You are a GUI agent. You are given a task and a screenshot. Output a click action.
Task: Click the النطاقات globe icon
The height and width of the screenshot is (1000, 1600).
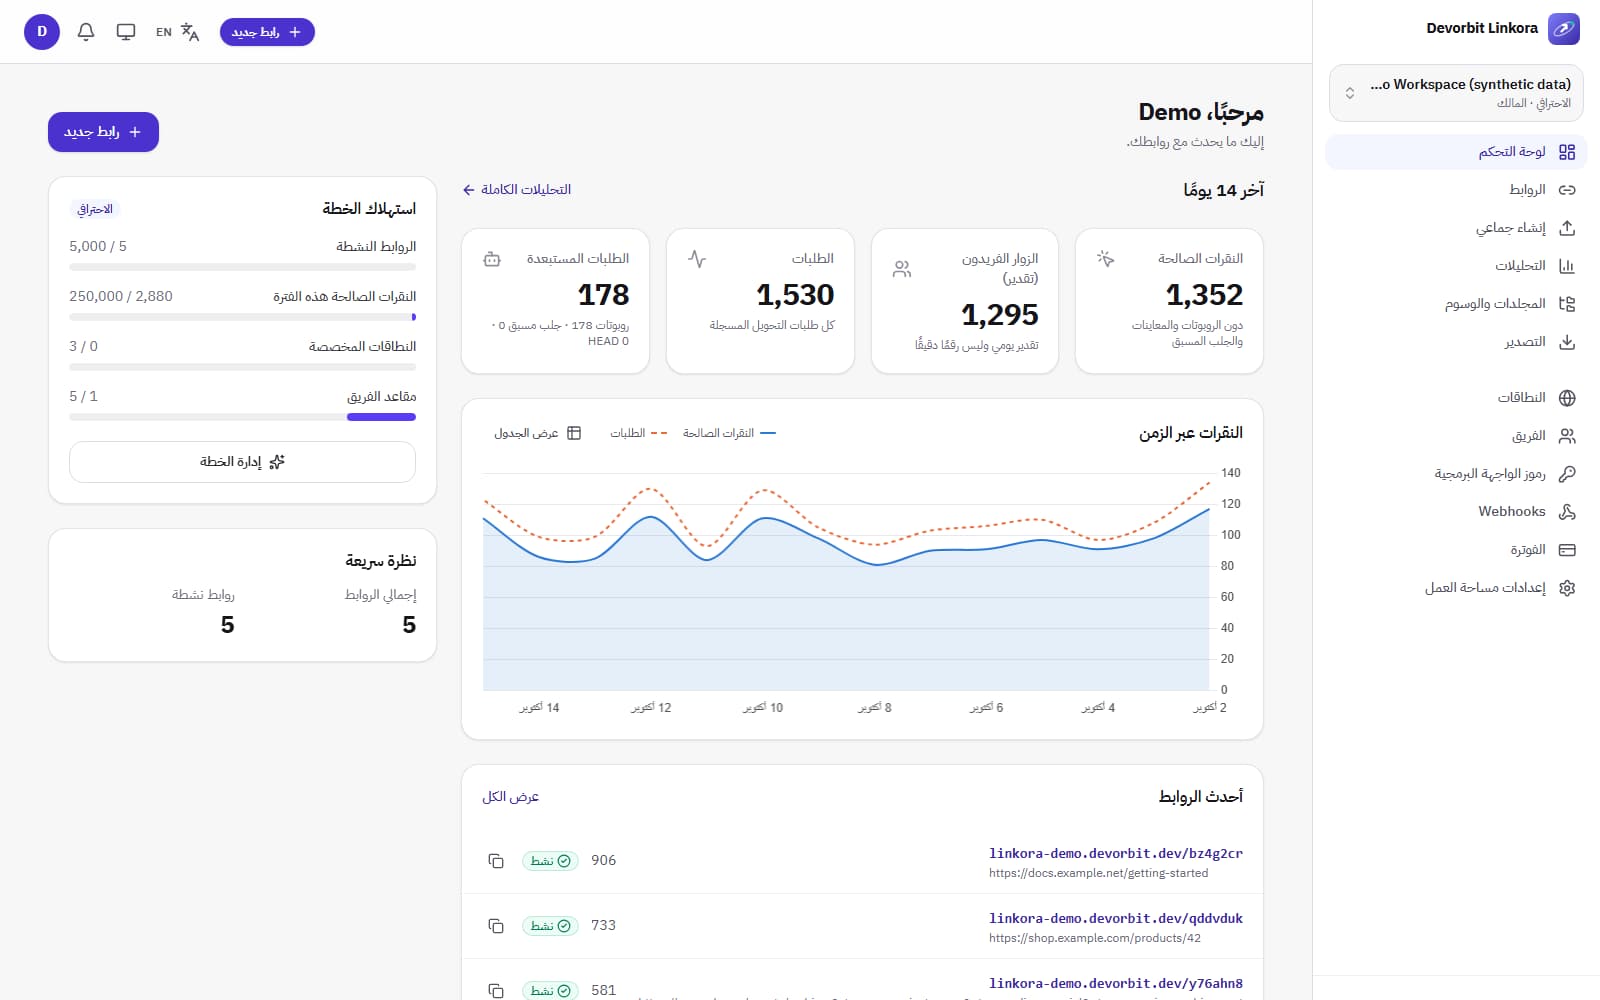(x=1567, y=398)
